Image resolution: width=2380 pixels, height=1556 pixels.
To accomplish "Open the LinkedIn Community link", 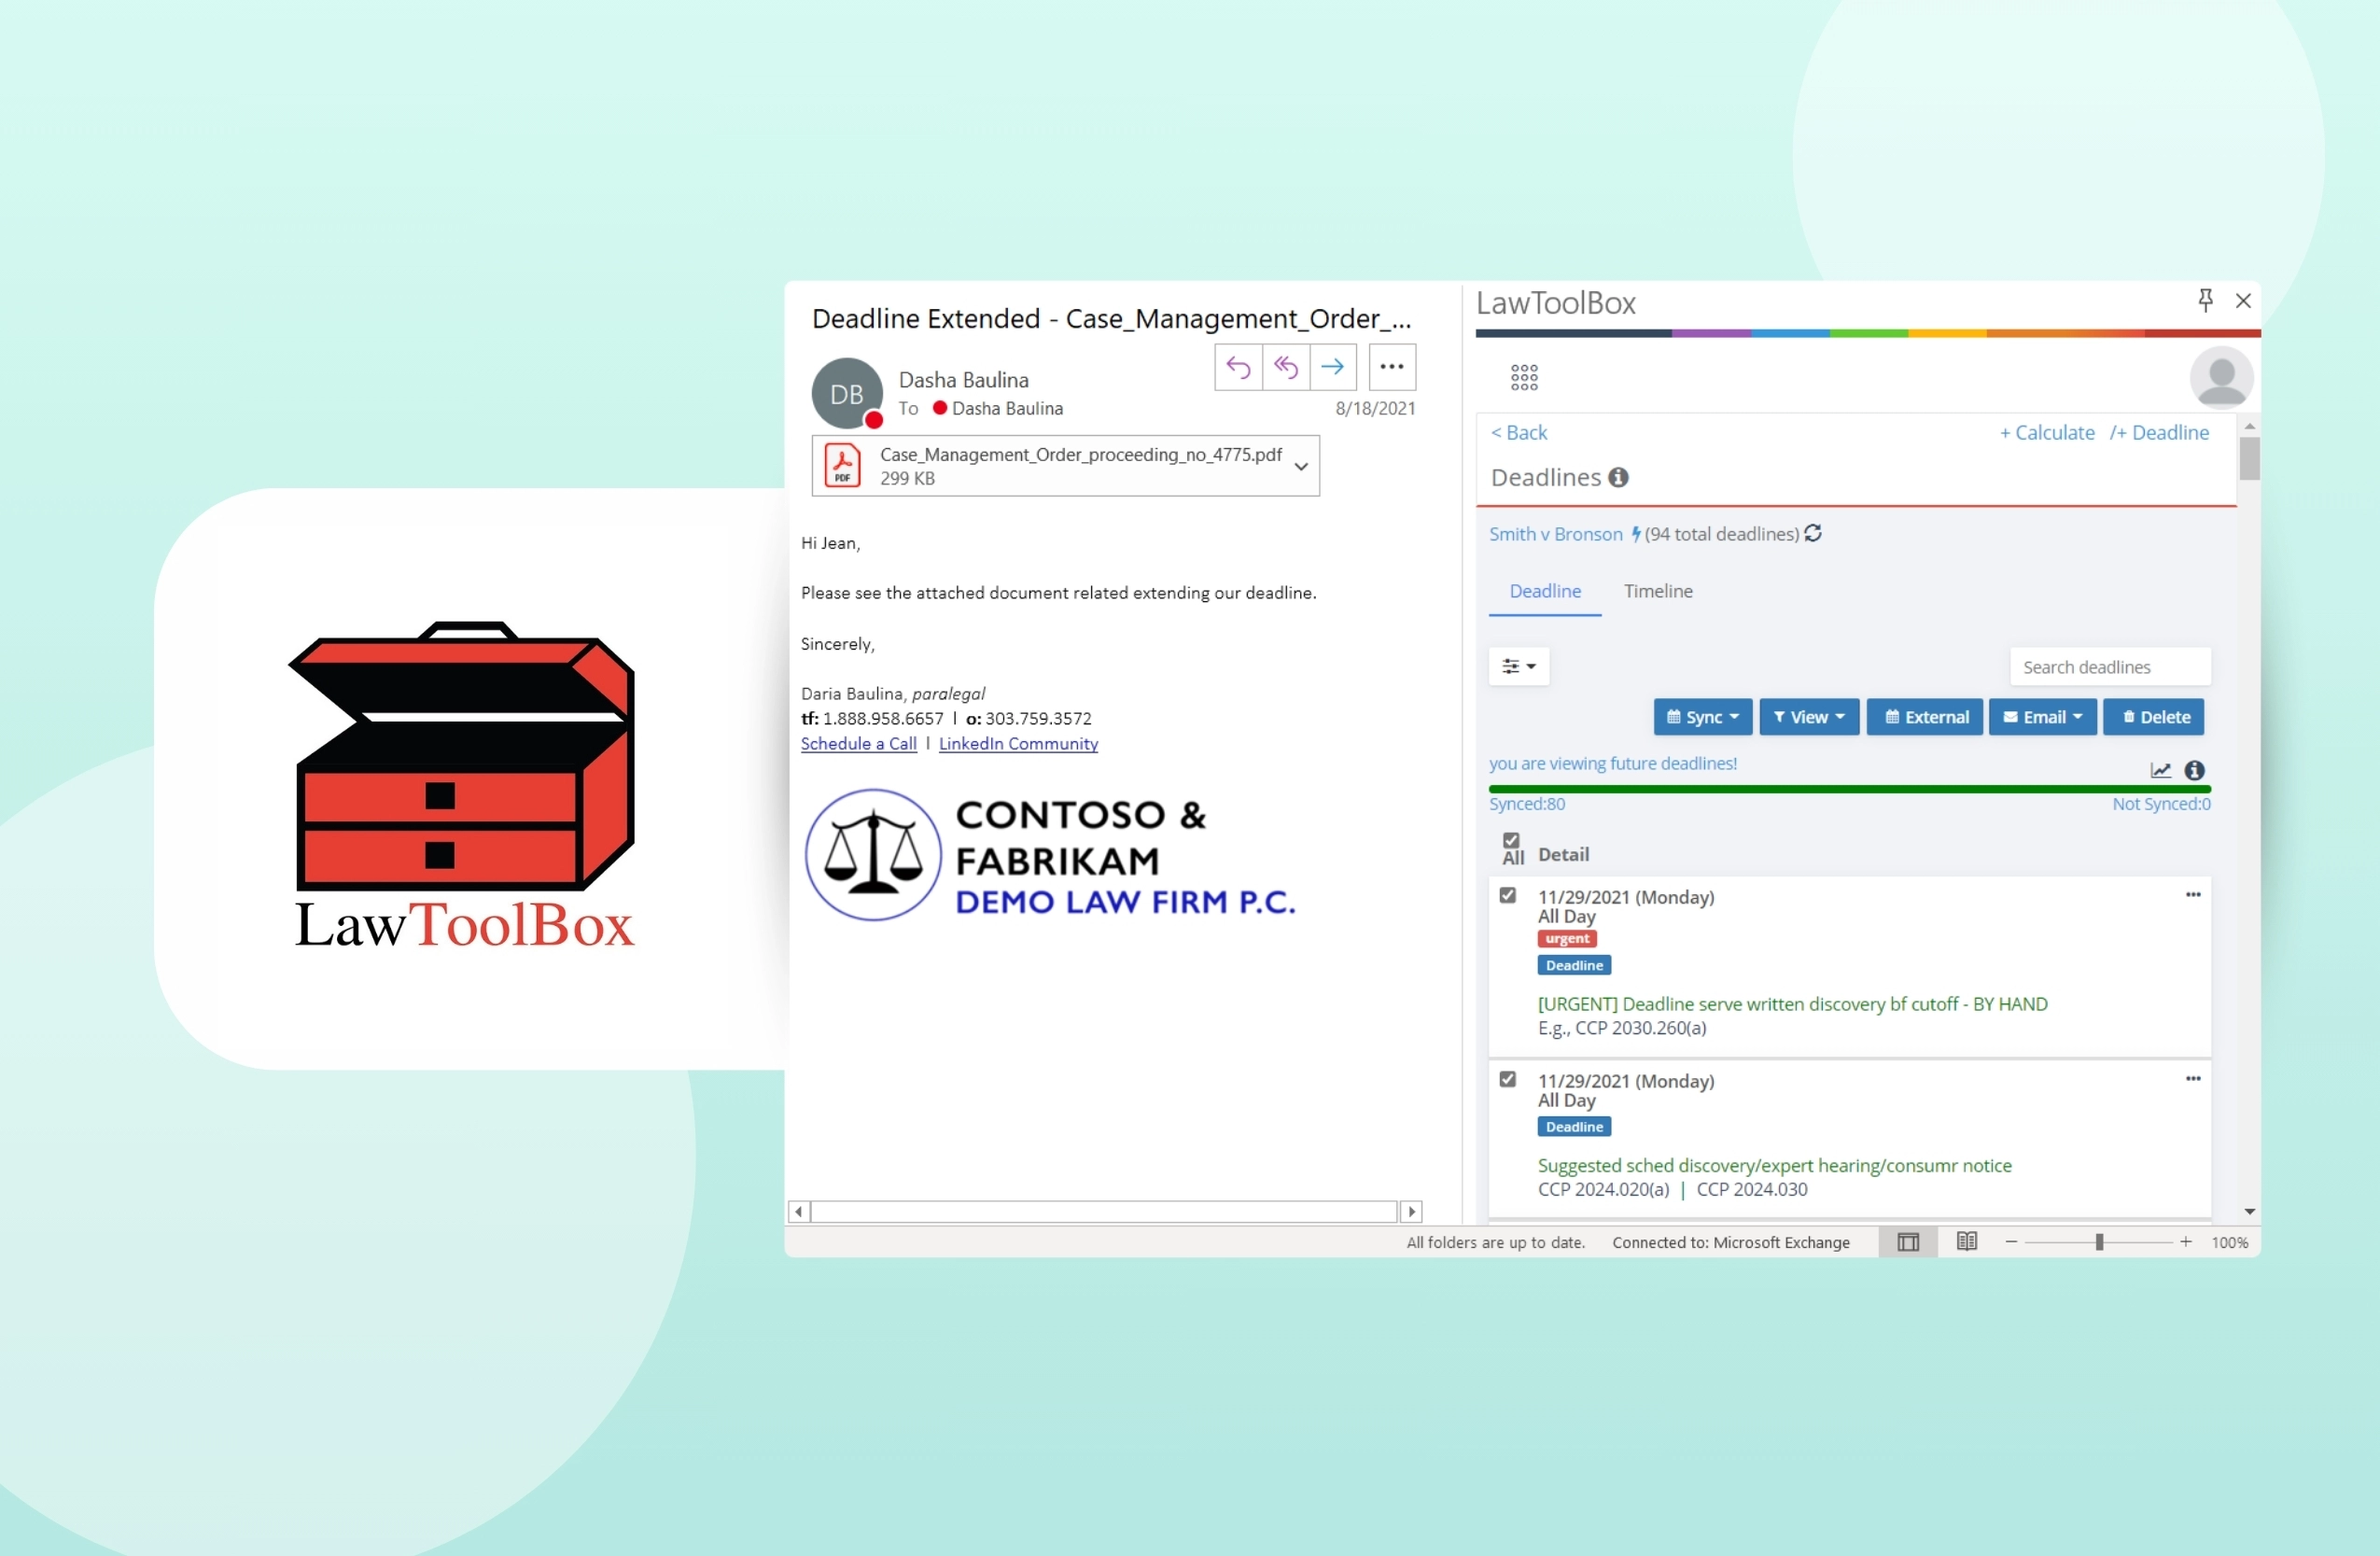I will (x=1017, y=744).
